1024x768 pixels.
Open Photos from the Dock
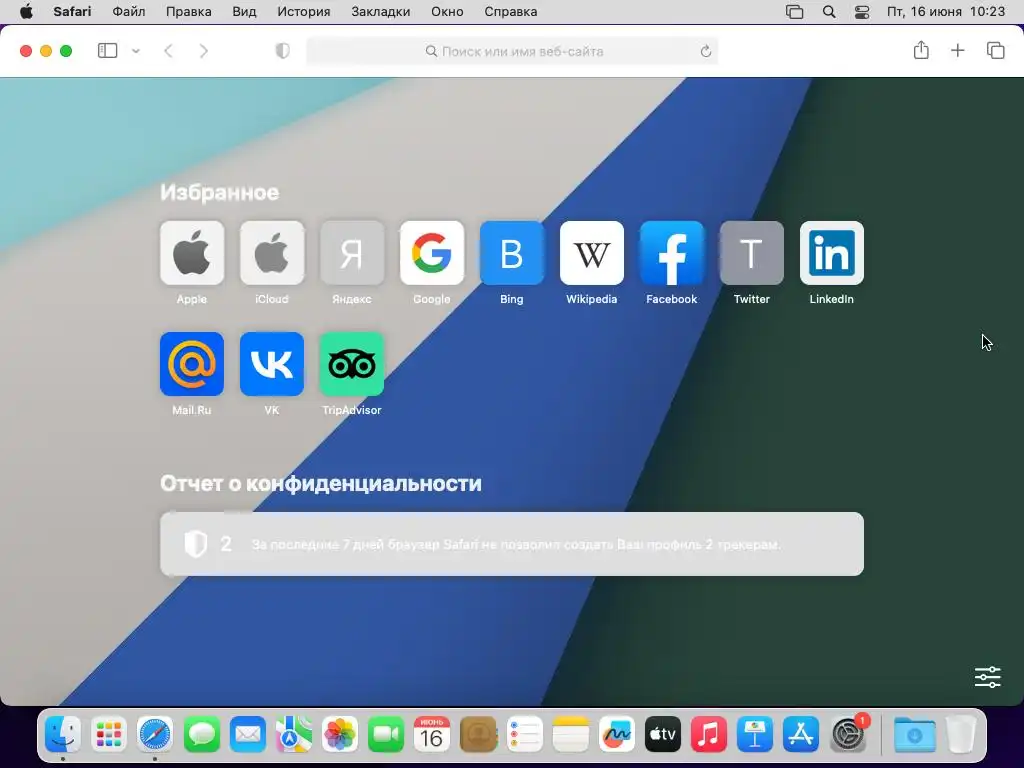[x=340, y=735]
